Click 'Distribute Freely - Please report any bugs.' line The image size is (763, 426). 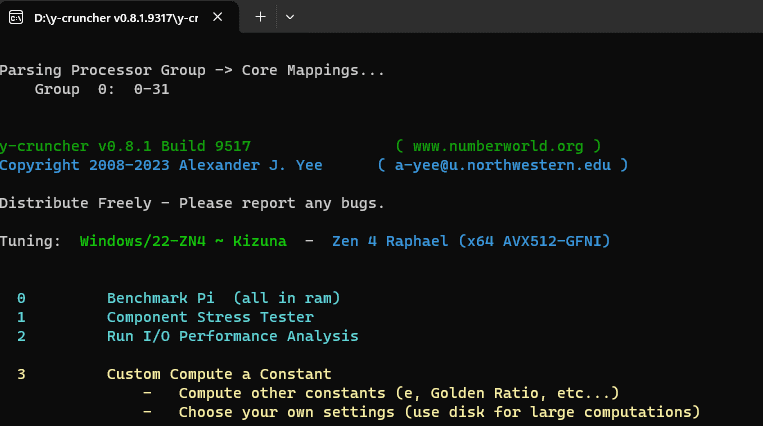coord(192,203)
